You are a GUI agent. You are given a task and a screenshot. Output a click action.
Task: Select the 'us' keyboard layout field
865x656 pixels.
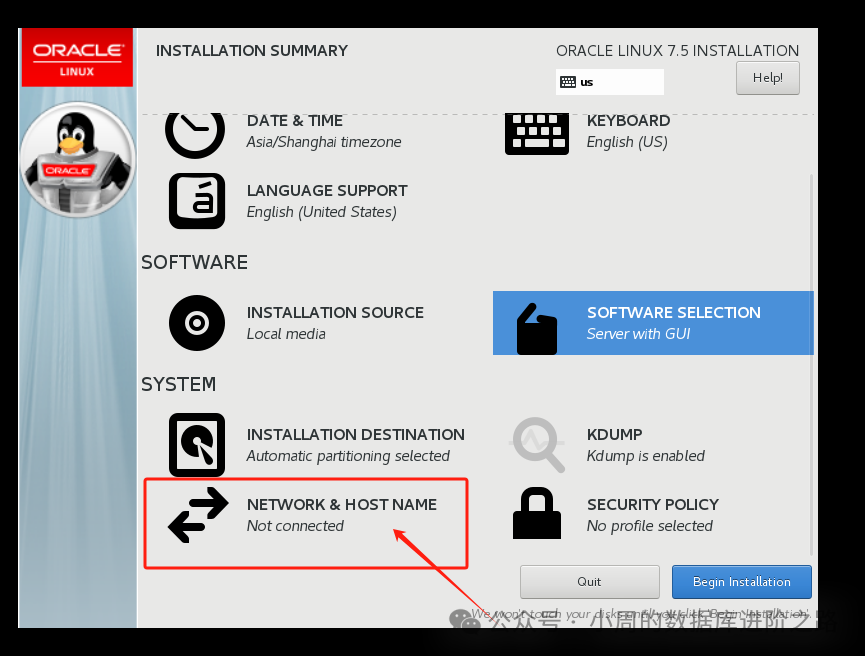610,82
